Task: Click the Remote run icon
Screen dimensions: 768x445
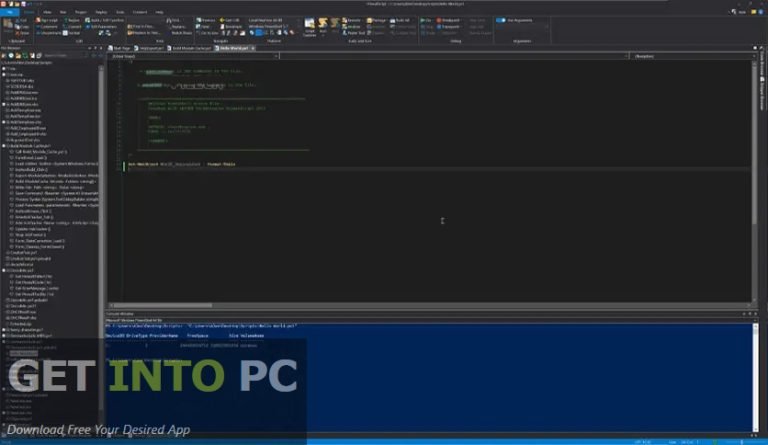Action: [x=345, y=20]
